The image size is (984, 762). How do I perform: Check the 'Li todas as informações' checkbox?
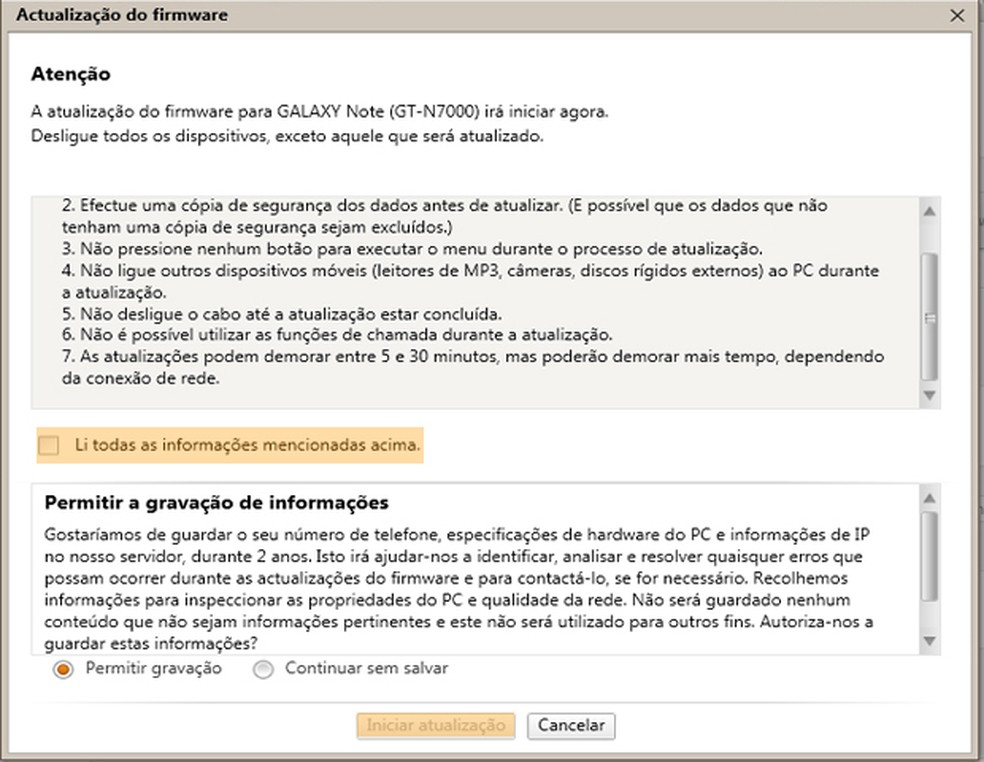click(47, 445)
